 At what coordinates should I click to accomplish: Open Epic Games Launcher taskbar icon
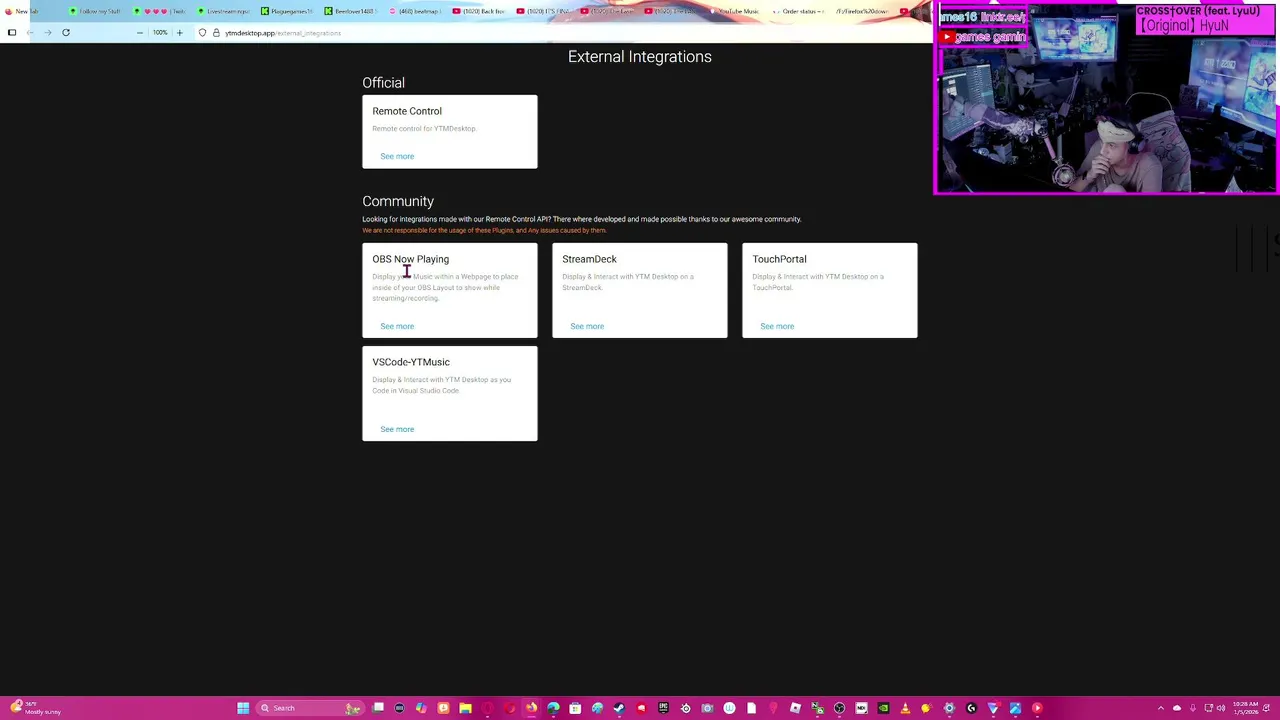(663, 708)
